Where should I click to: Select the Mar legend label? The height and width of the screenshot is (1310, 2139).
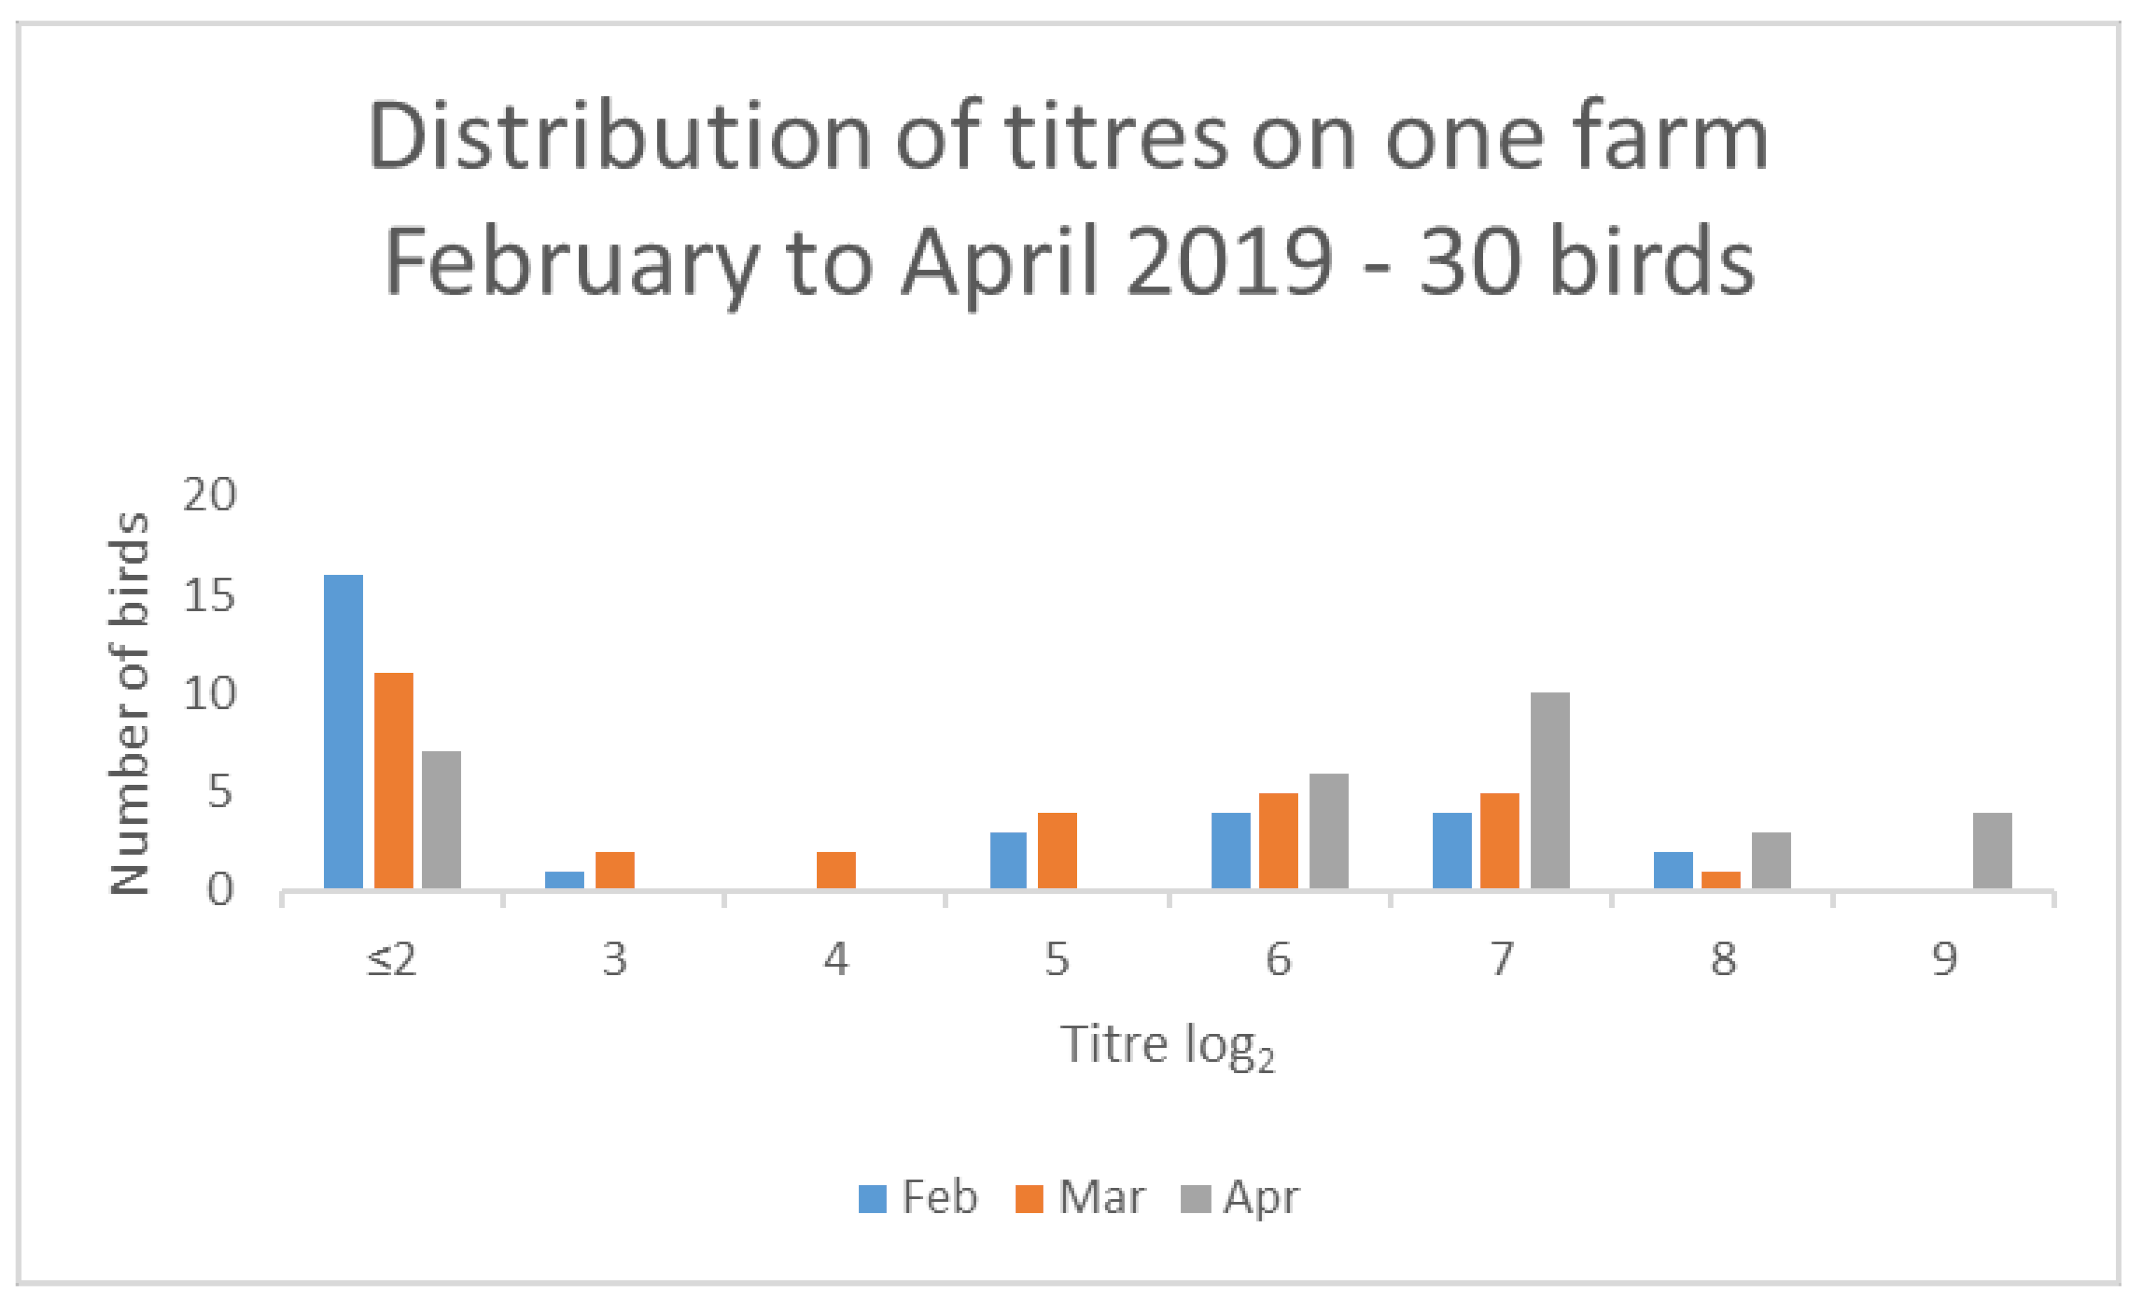coord(1101,1197)
